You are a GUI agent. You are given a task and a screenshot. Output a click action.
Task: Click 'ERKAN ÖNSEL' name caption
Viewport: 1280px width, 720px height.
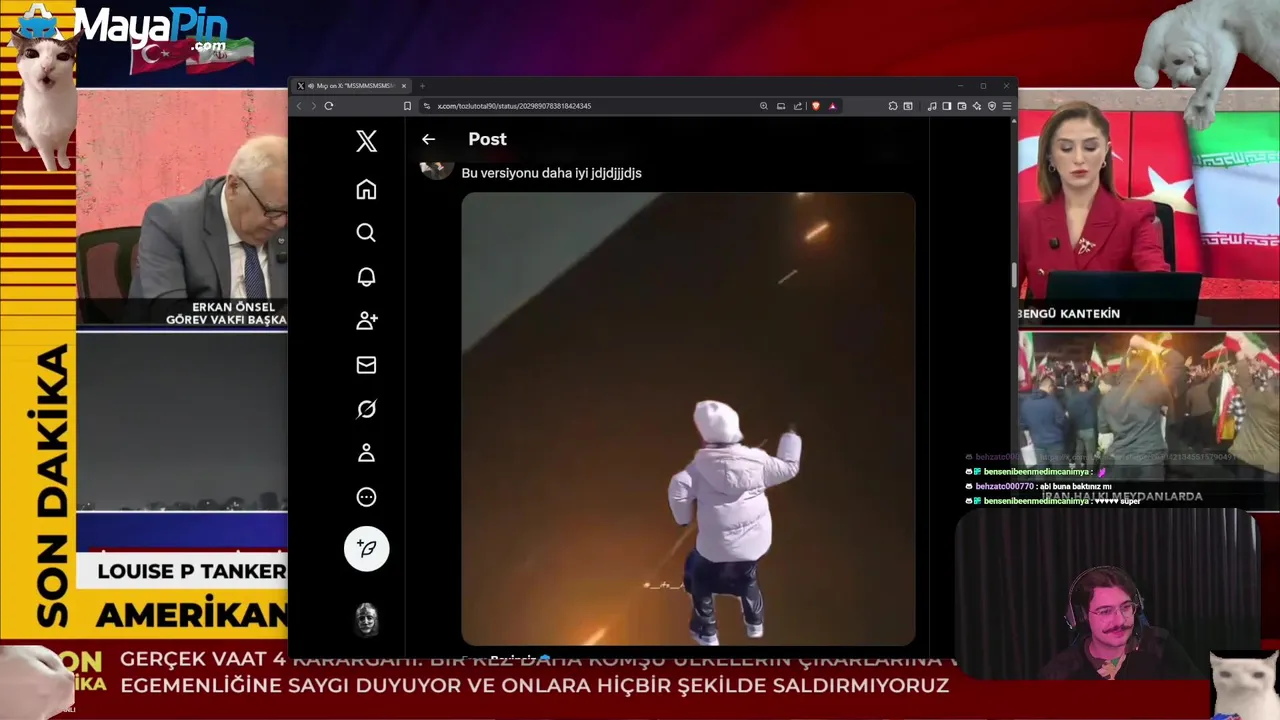coord(232,307)
